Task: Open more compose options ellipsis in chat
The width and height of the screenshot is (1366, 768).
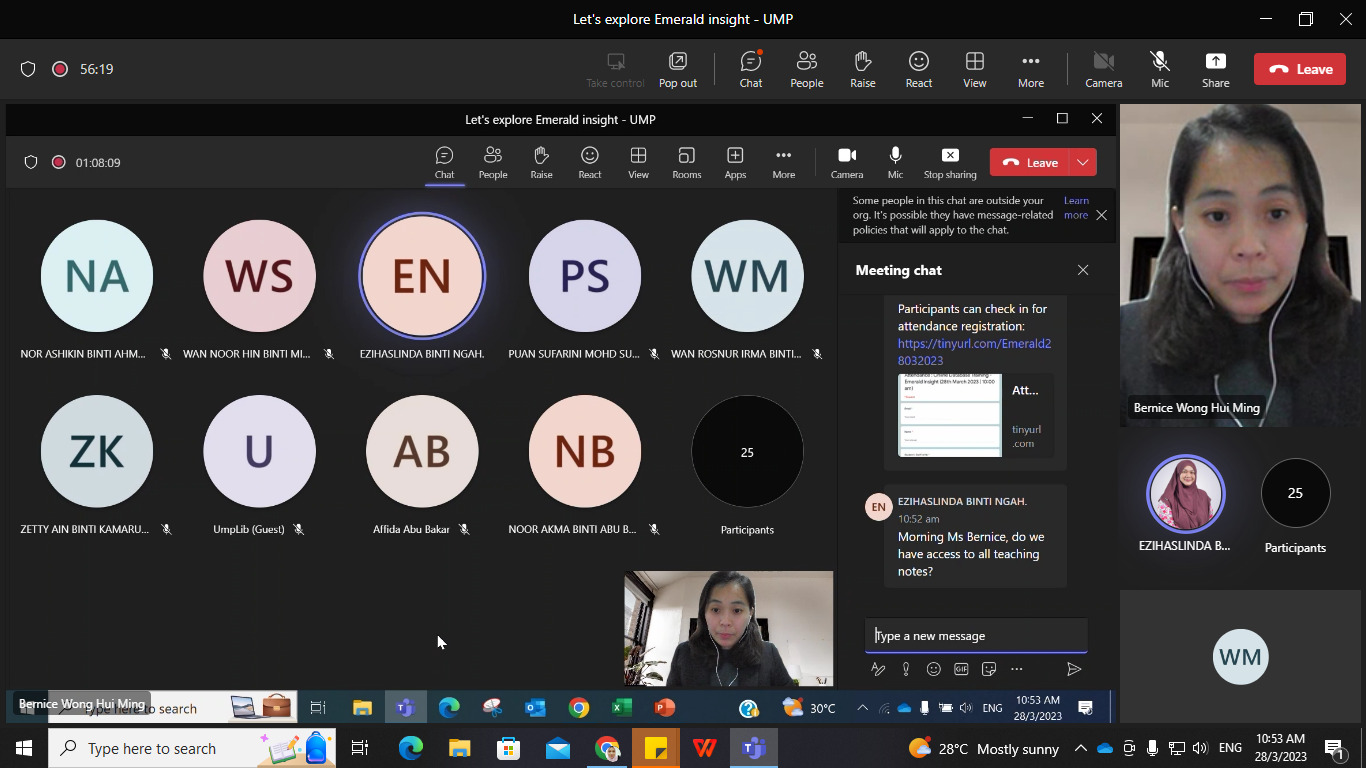Action: point(1017,669)
